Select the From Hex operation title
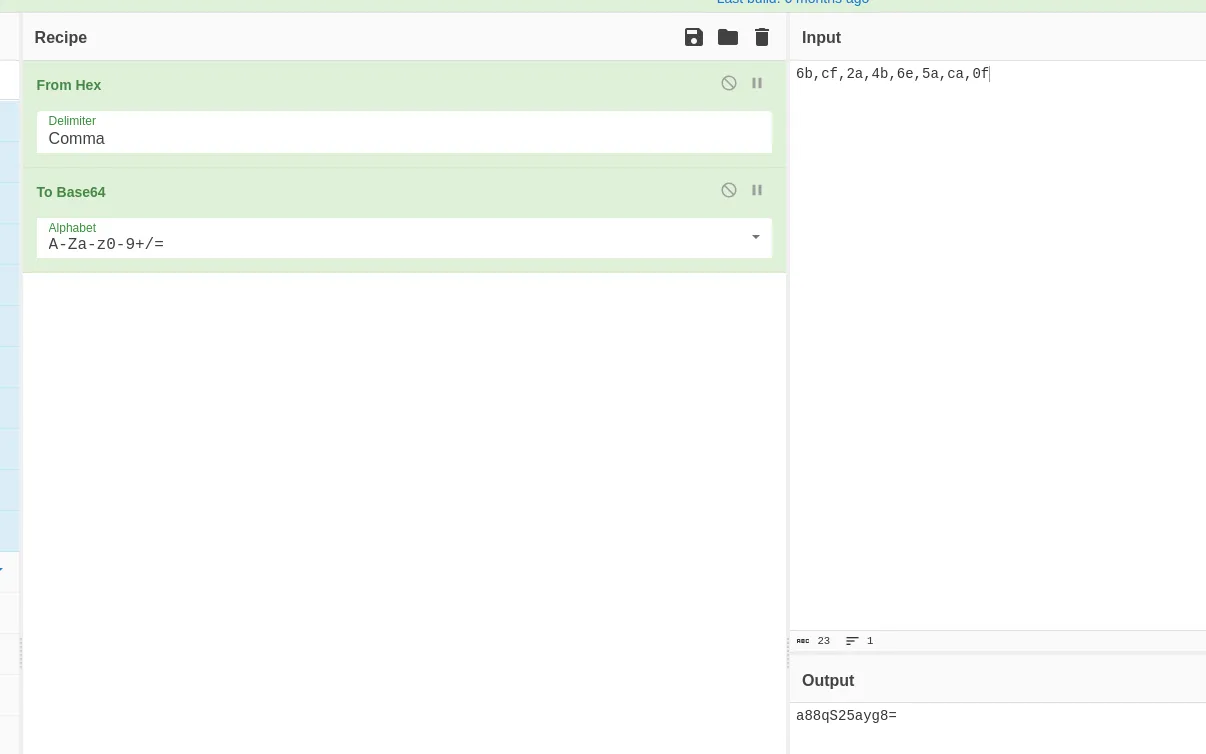1206x754 pixels. point(69,85)
